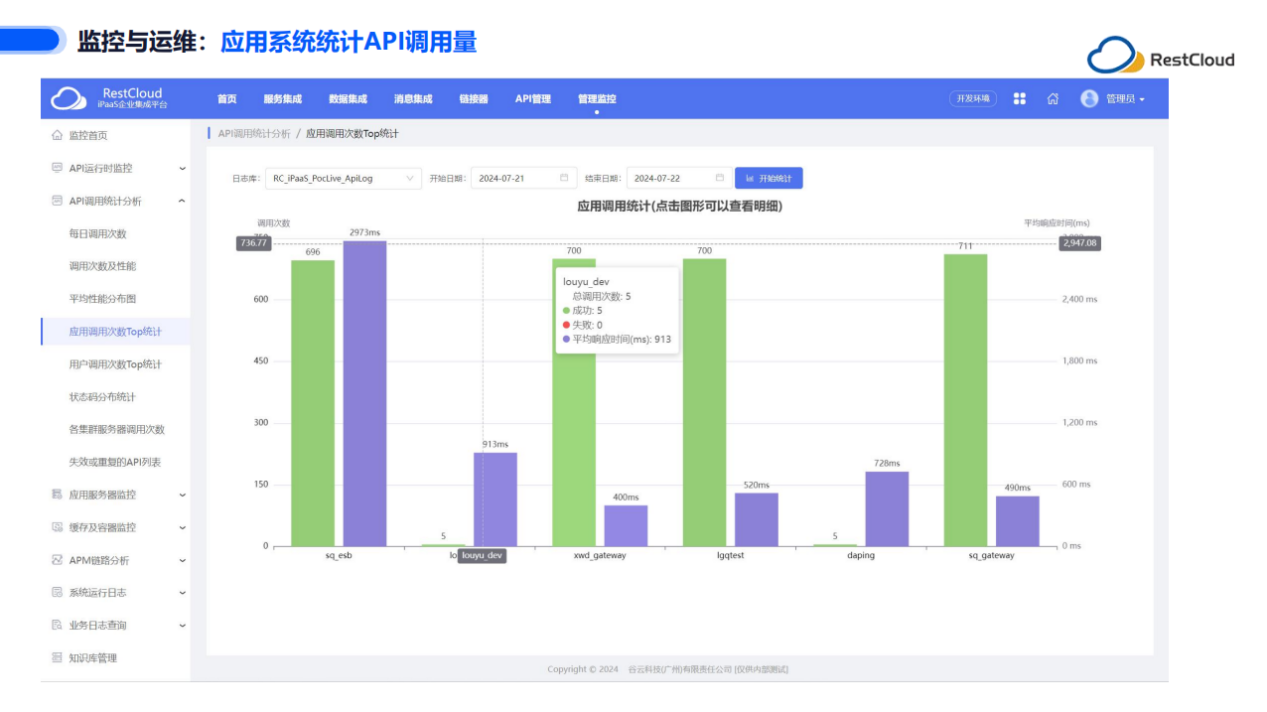
Task: Collapse the API调用统计分析 section chevron
Action: point(182,200)
